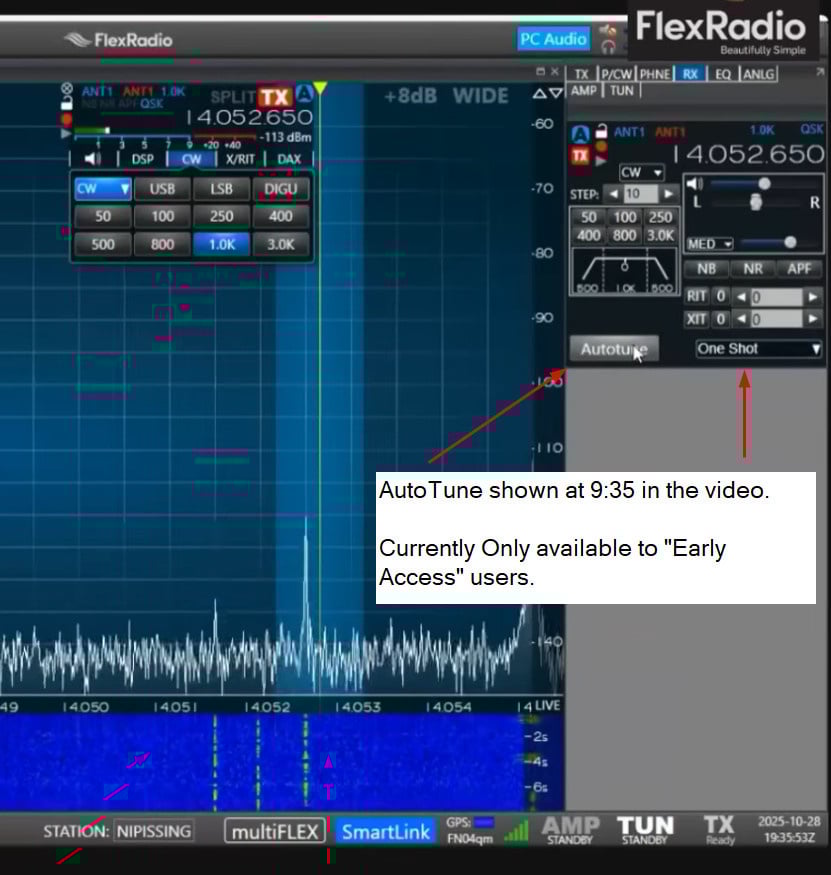Toggle the orange TX indicator on the slice flag
The height and width of the screenshot is (875, 831).
pyautogui.click(x=275, y=97)
